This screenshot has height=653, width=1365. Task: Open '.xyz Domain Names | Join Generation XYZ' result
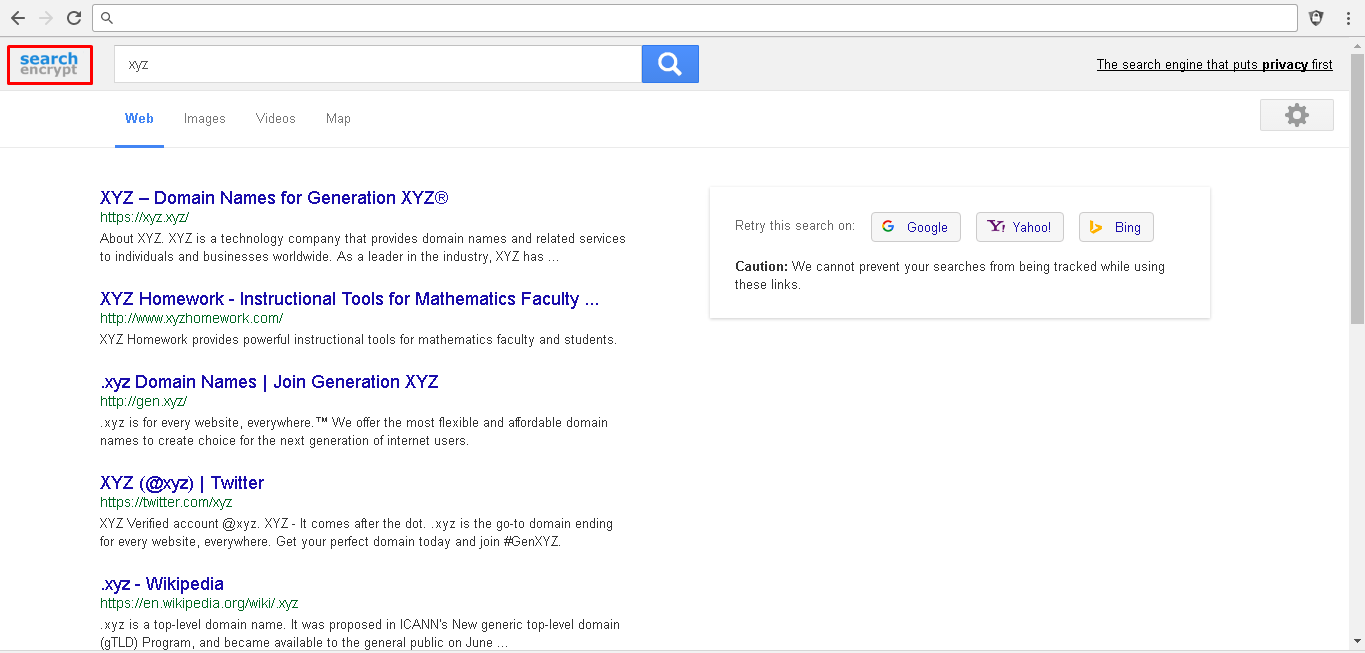click(269, 382)
